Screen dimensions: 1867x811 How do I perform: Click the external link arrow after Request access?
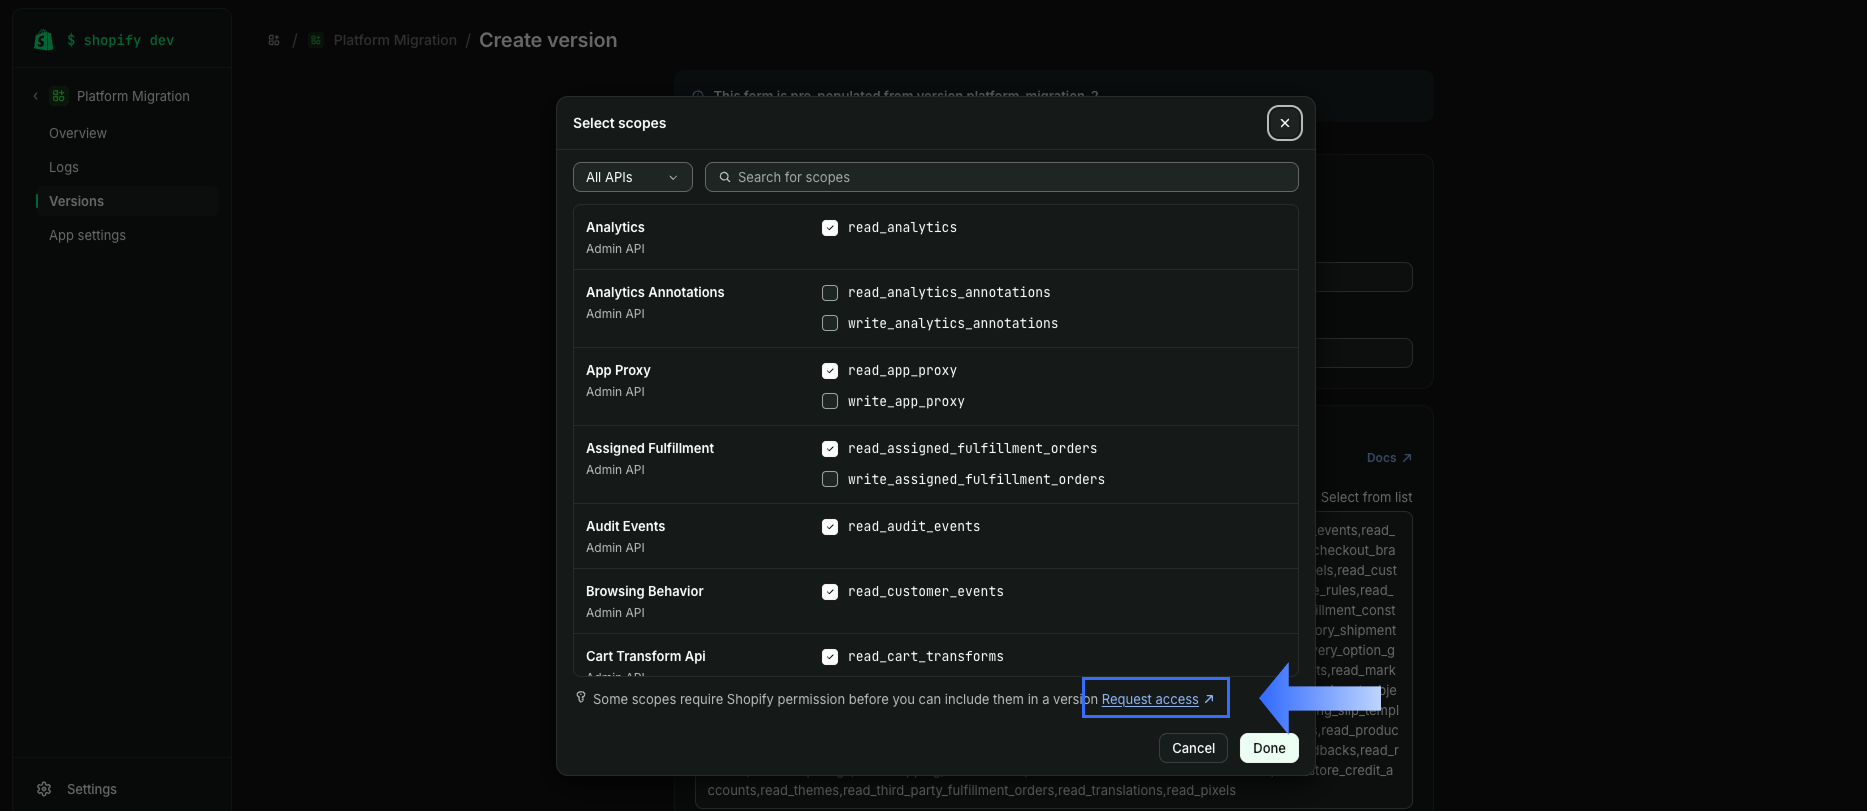[1209, 699]
